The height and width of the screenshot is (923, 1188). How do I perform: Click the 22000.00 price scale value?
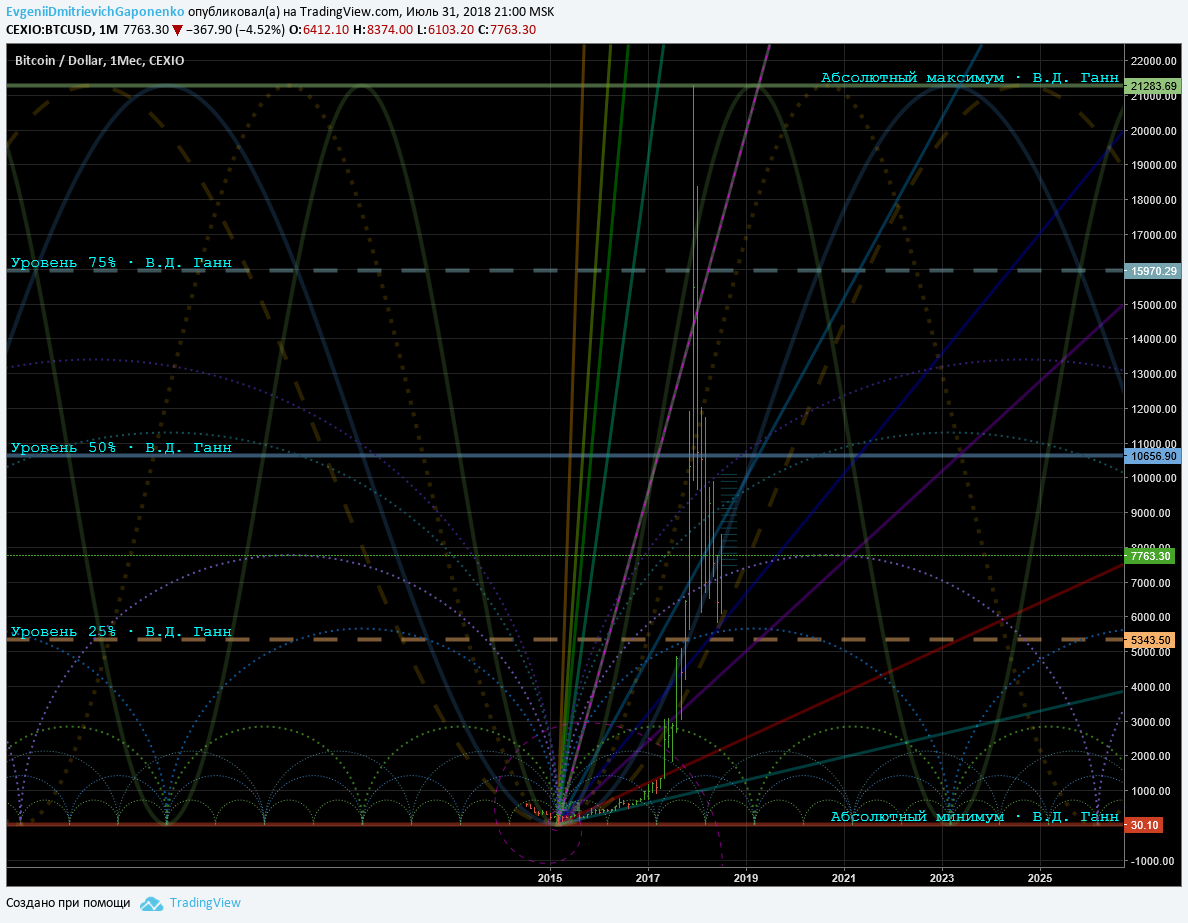(1154, 61)
